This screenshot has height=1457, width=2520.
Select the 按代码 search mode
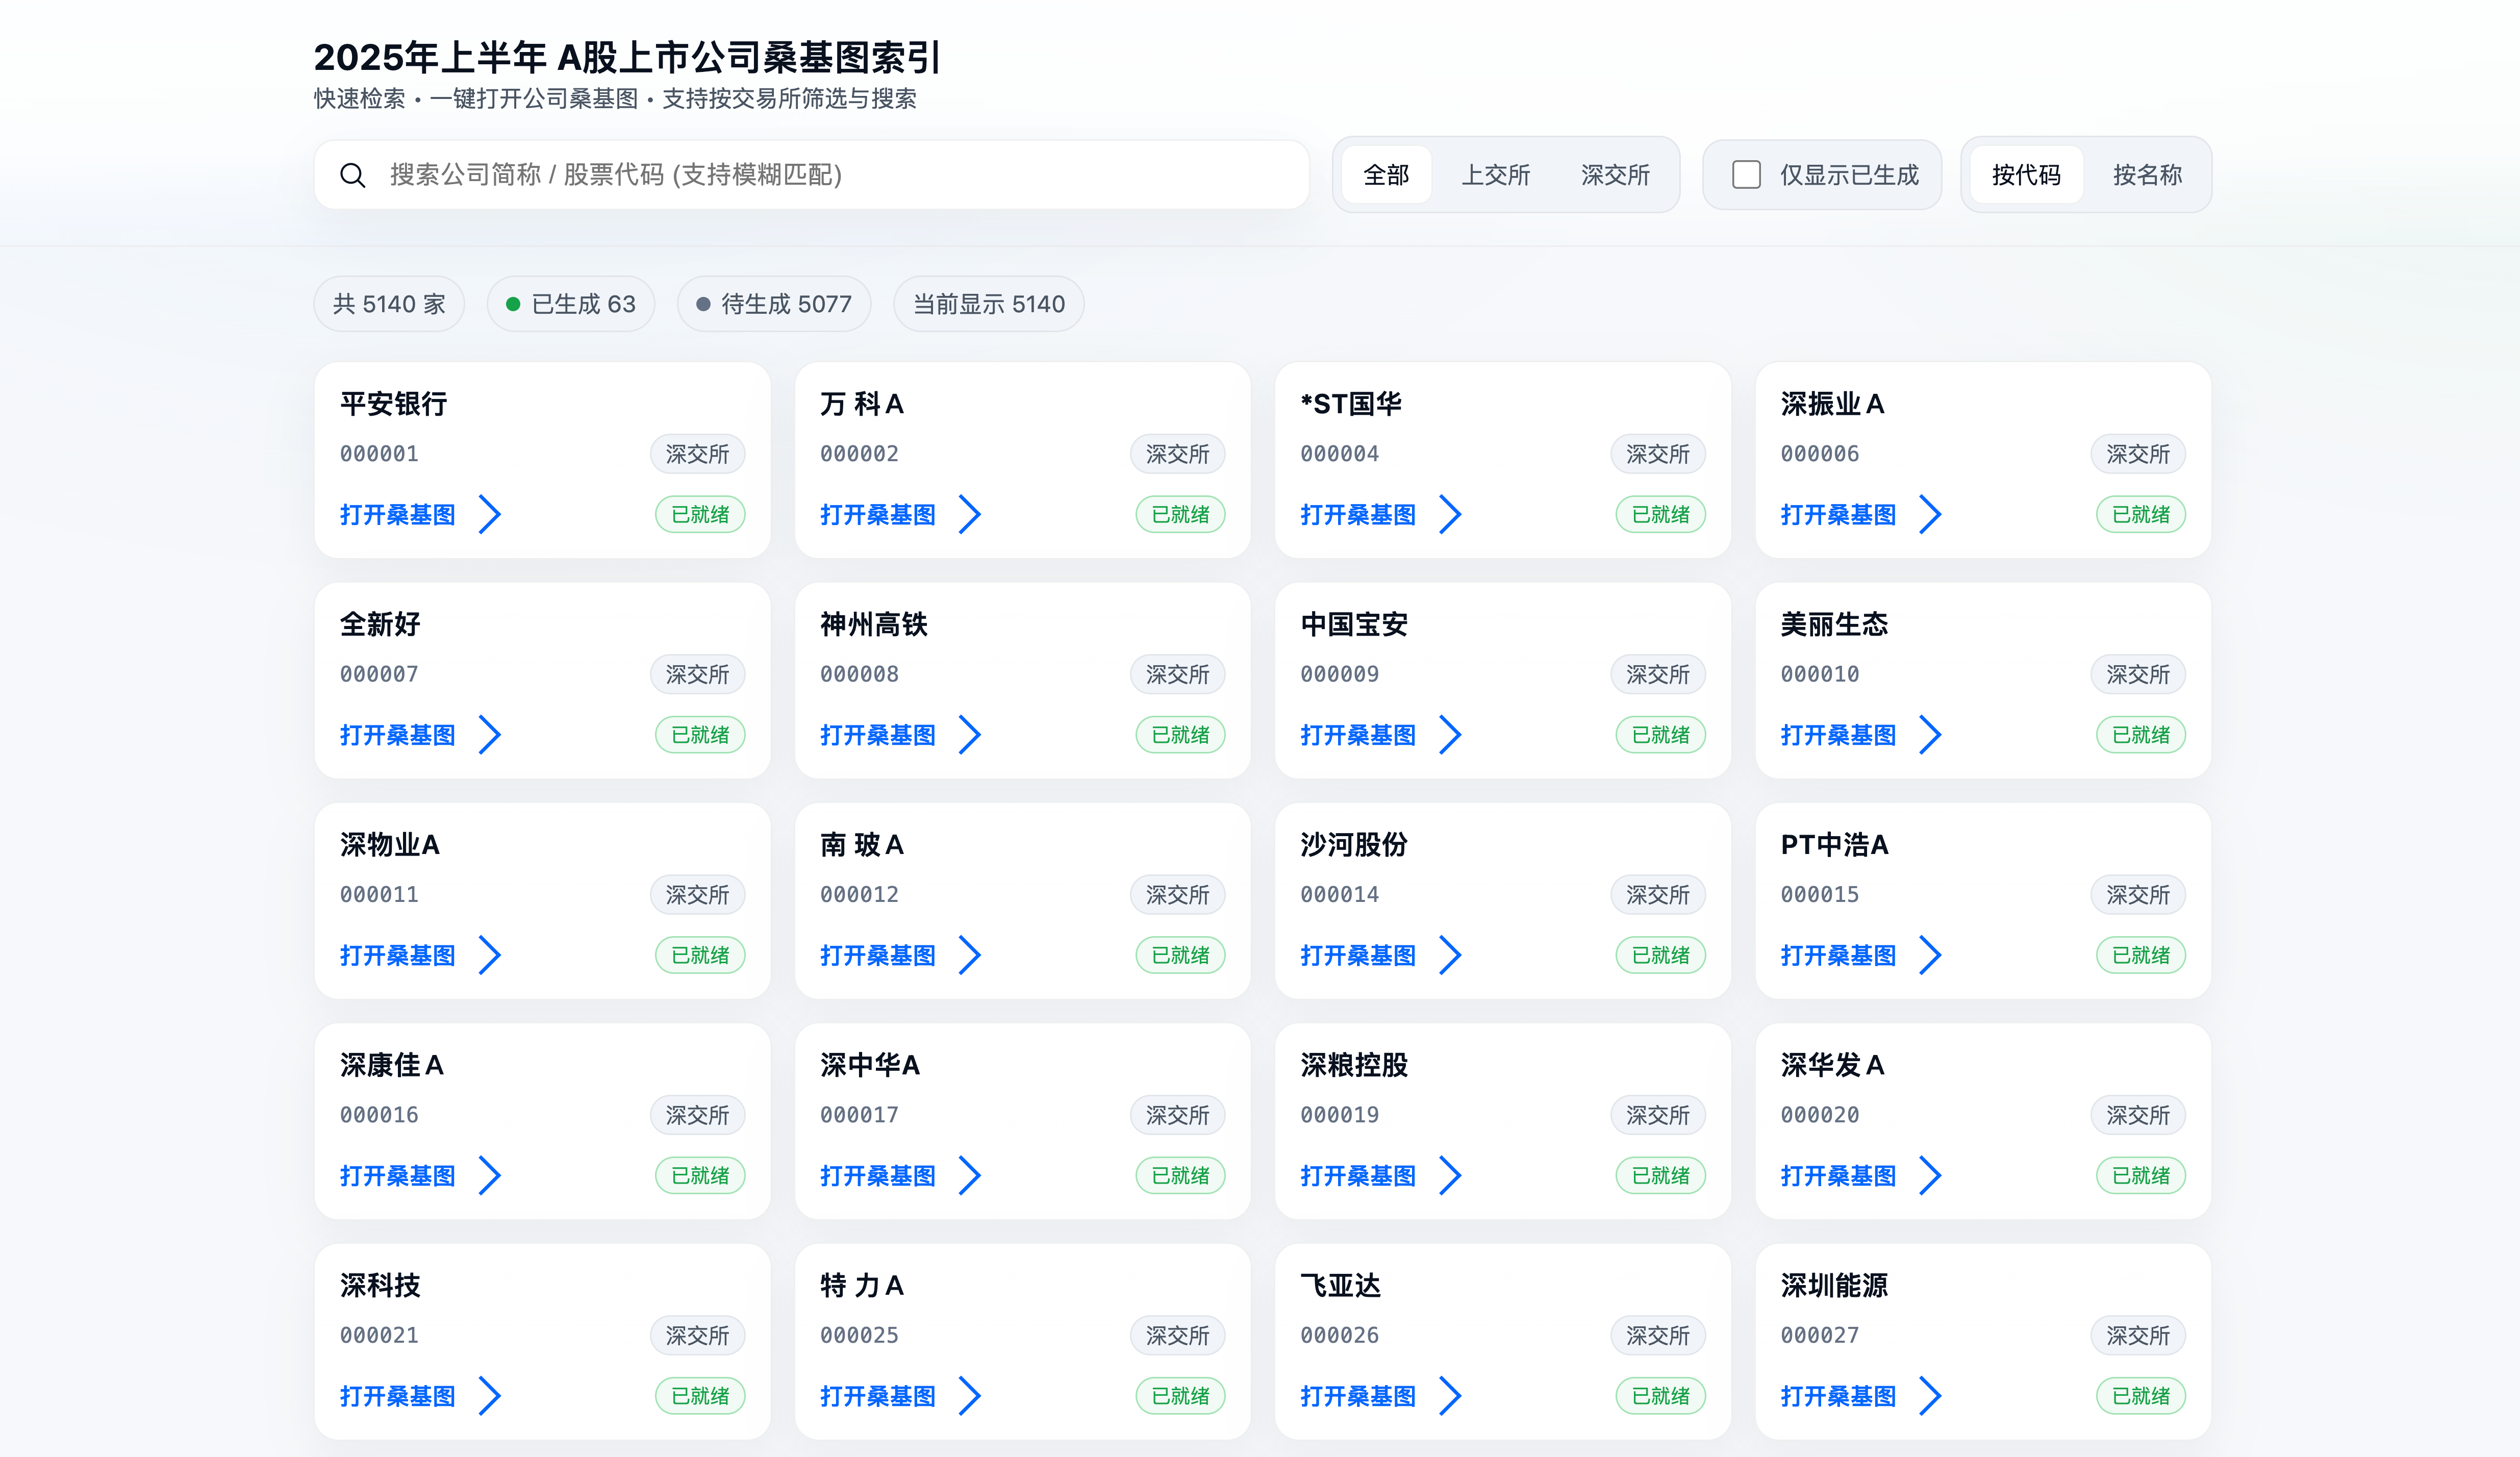(2024, 174)
